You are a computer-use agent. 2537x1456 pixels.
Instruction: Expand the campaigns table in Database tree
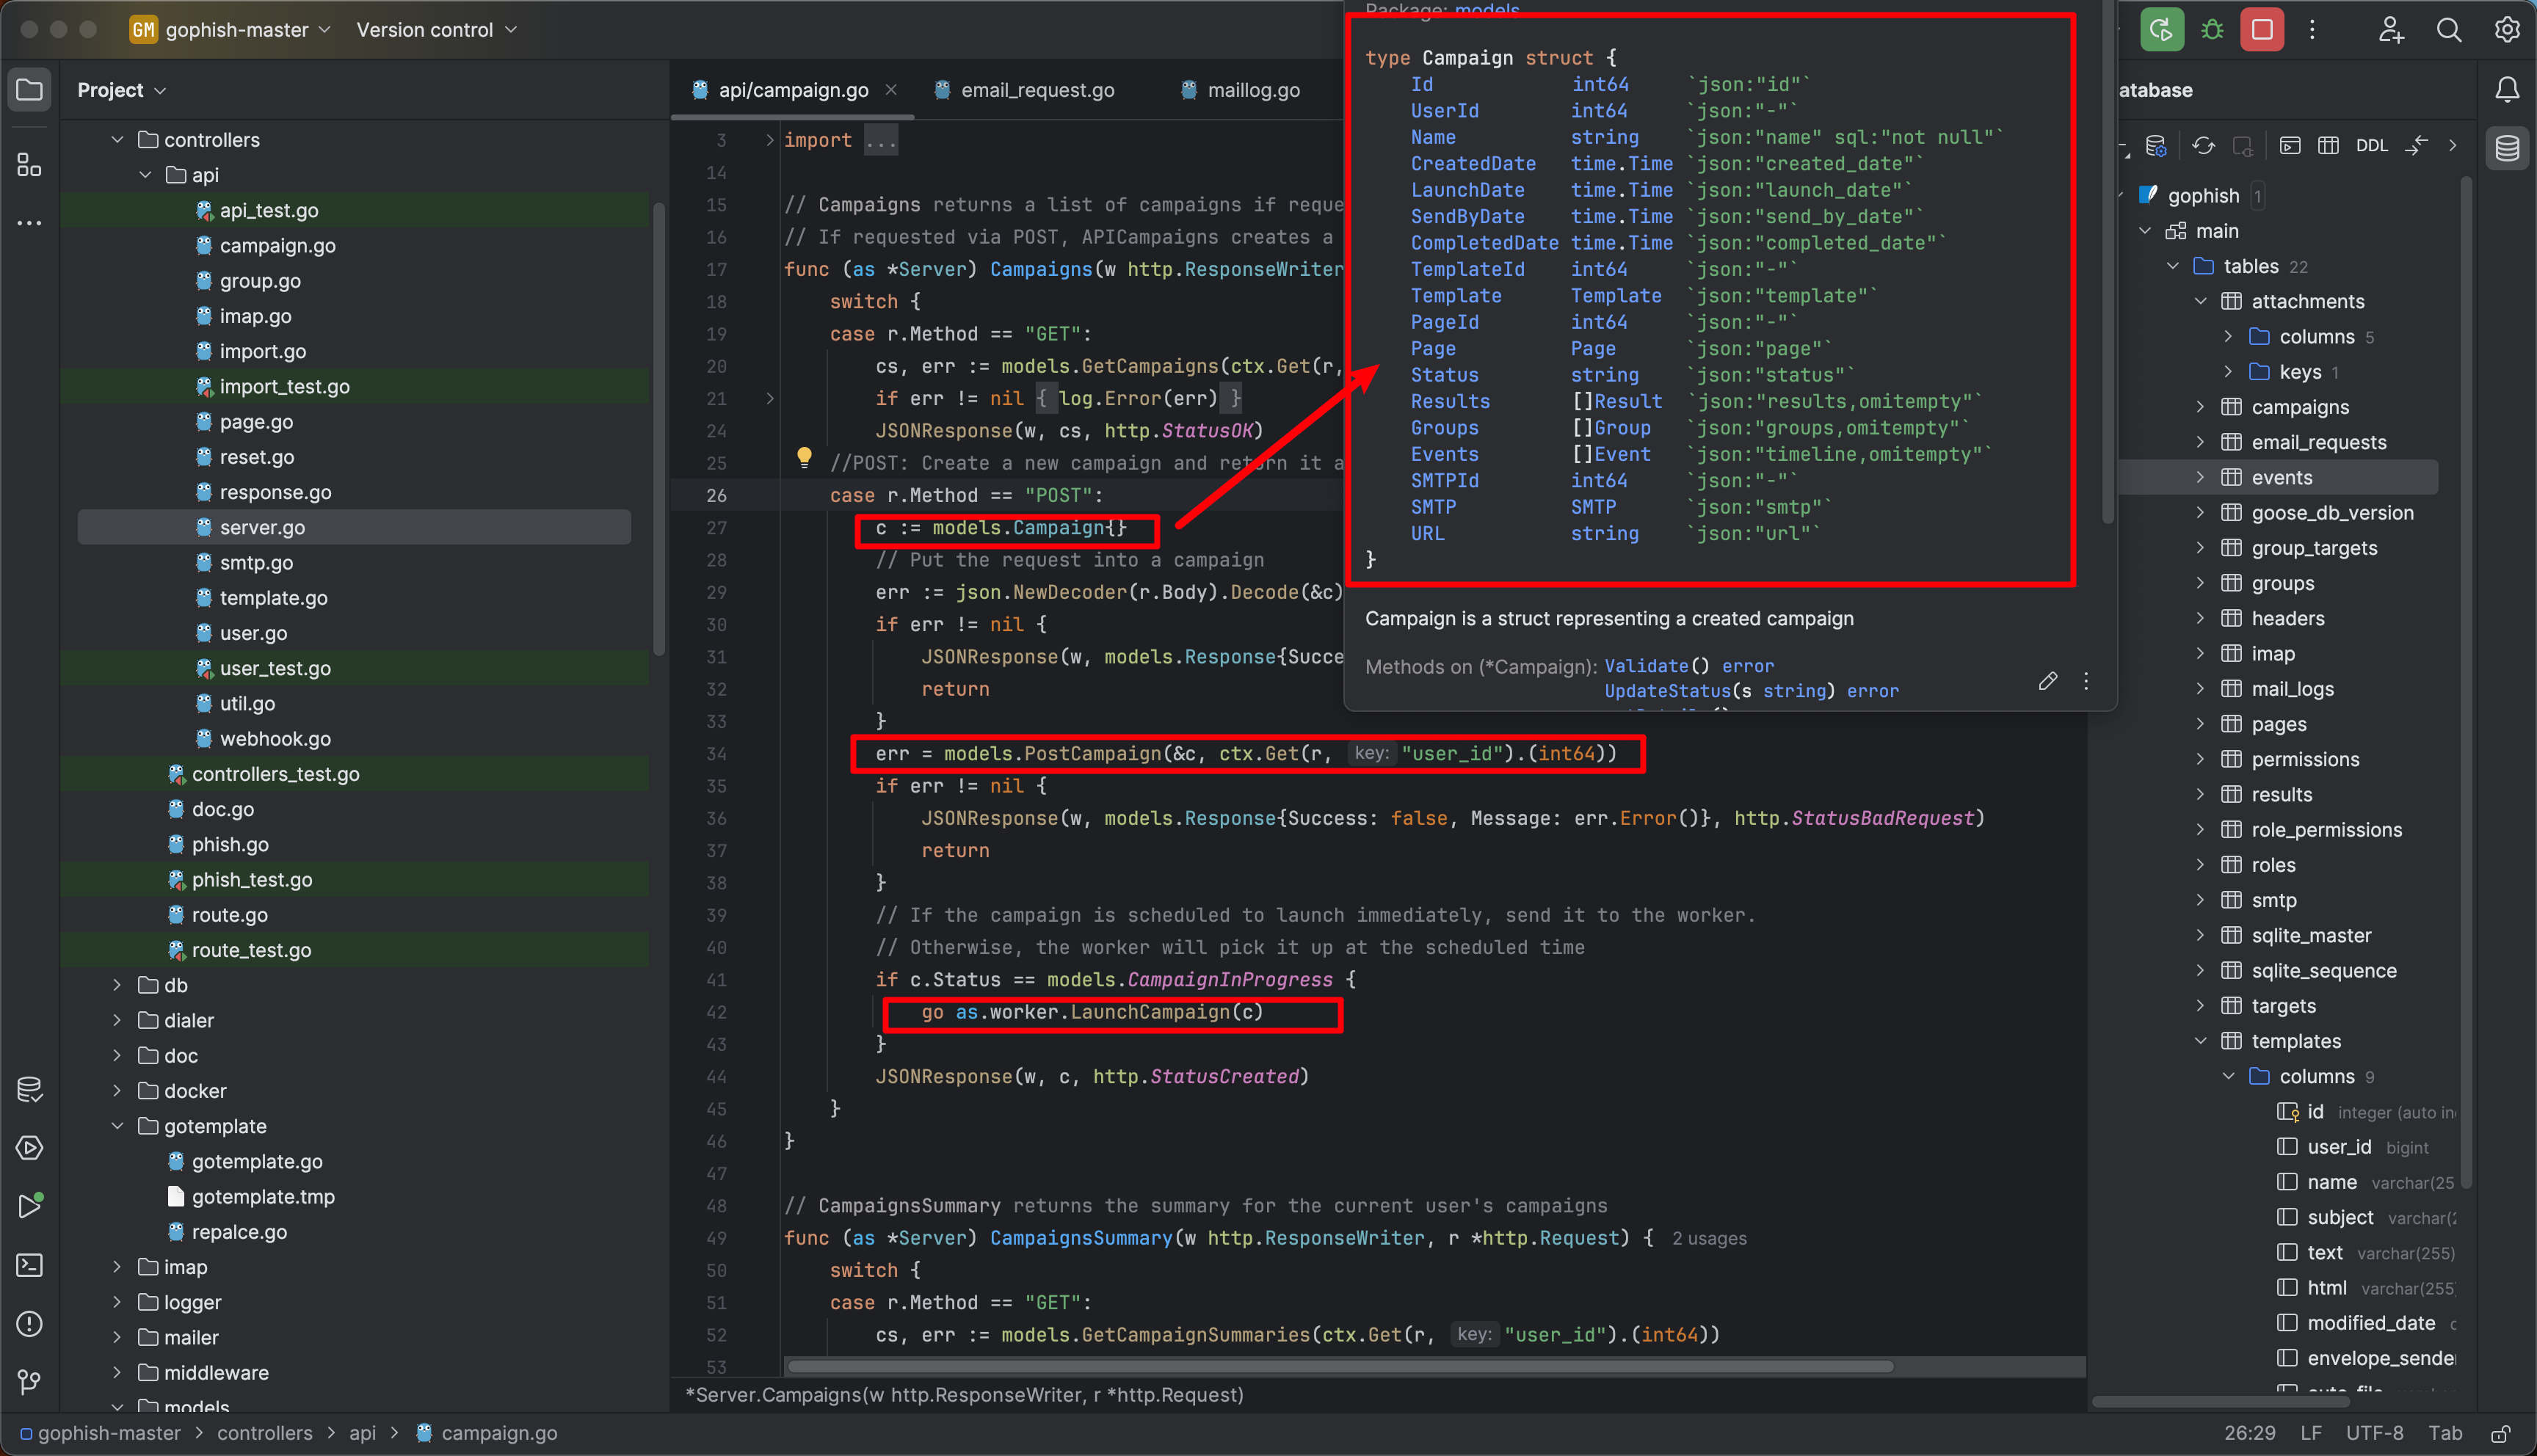pyautogui.click(x=2200, y=407)
